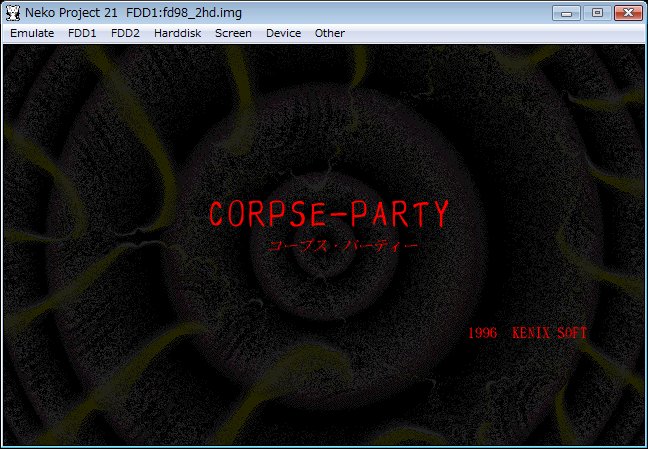Maximize the Neko Project 21 window
This screenshot has width=648, height=449.
597,13
